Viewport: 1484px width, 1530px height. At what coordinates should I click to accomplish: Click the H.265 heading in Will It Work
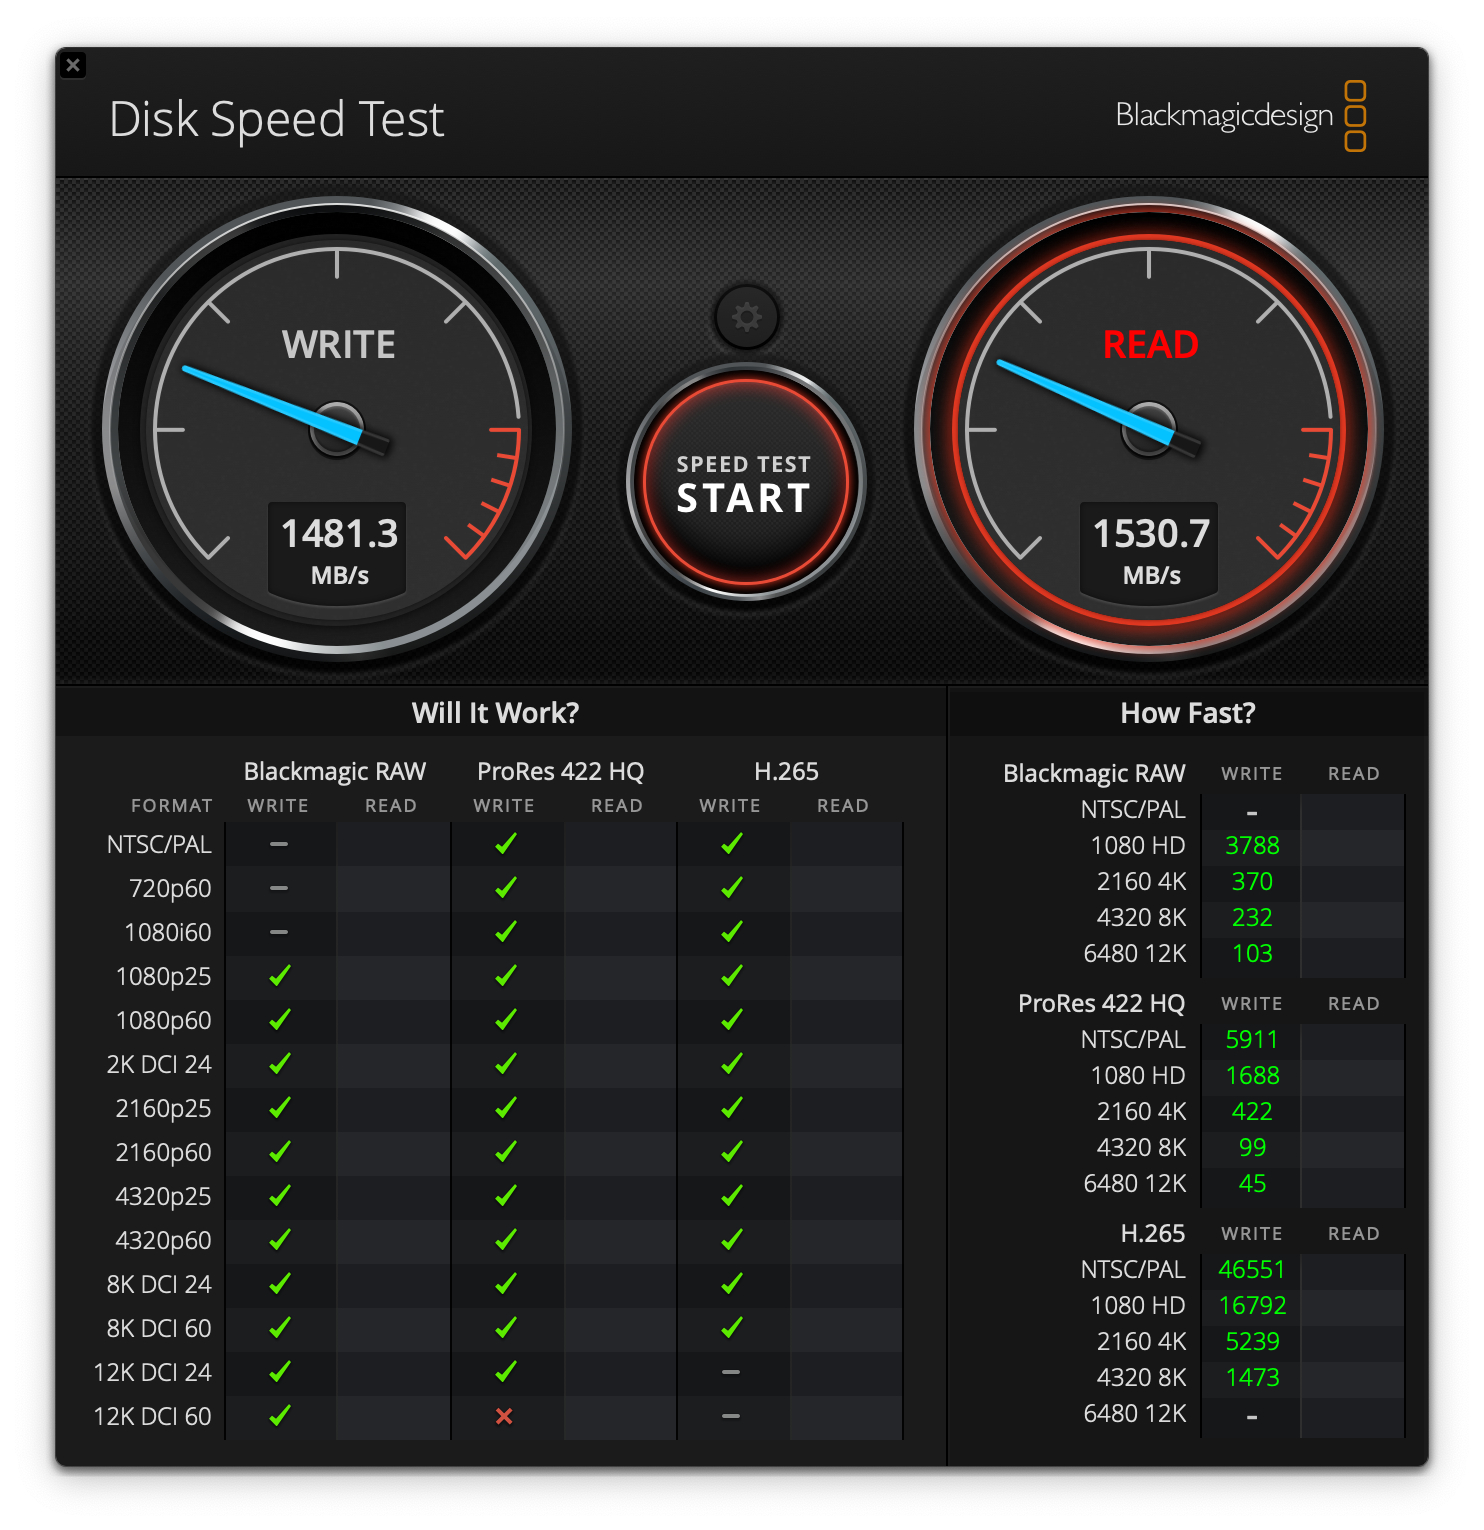coord(786,772)
